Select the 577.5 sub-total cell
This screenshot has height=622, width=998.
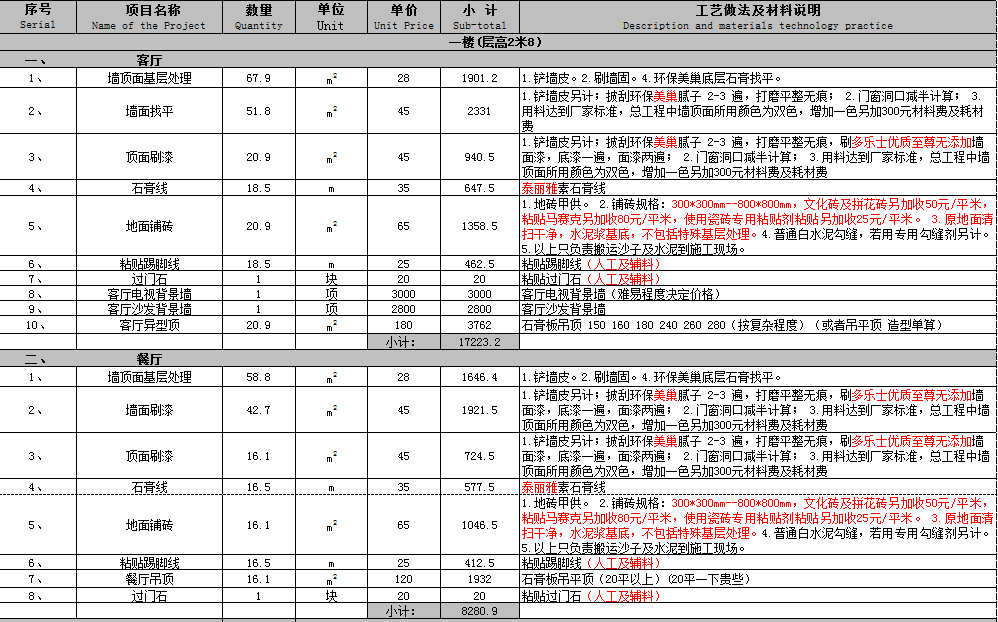[479, 487]
